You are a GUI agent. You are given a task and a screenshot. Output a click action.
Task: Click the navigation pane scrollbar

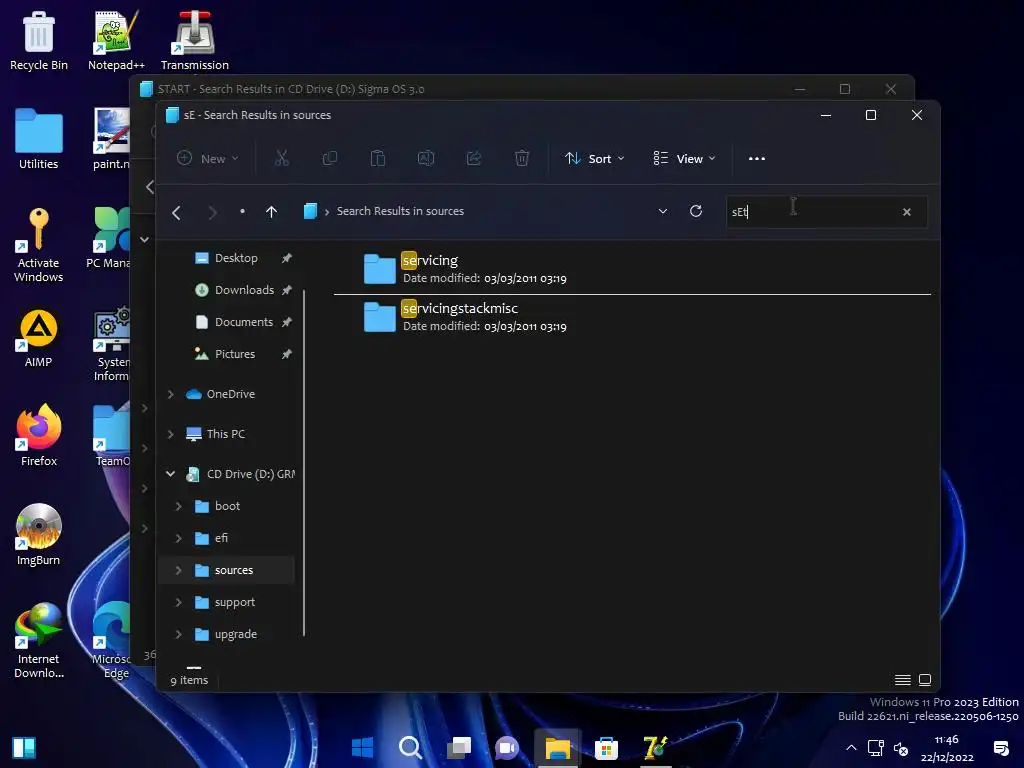coord(304,462)
